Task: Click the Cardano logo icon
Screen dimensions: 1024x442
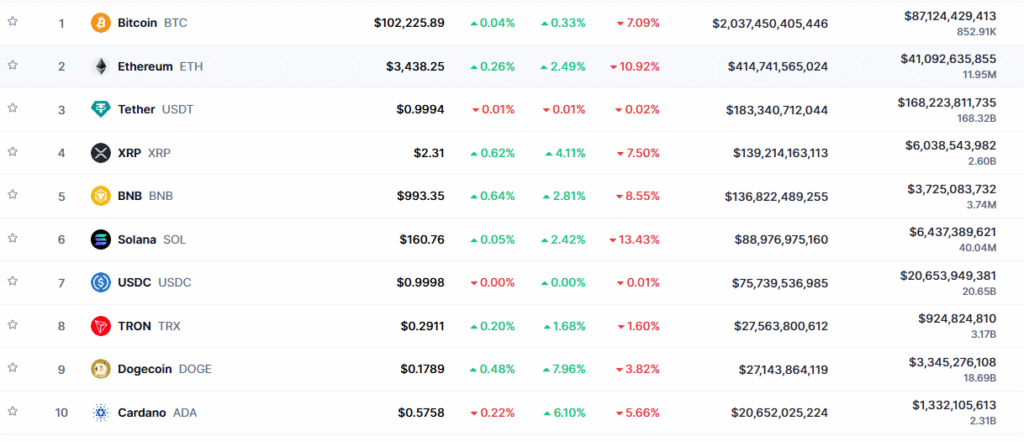Action: [x=101, y=412]
